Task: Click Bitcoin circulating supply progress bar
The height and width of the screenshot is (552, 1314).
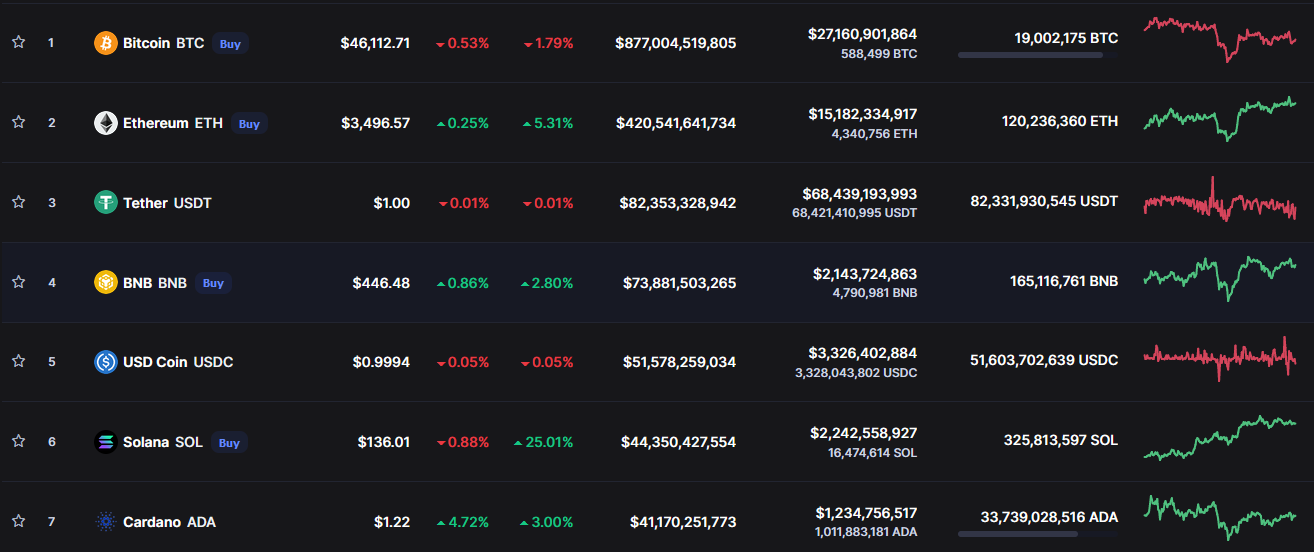Action: [x=1038, y=55]
